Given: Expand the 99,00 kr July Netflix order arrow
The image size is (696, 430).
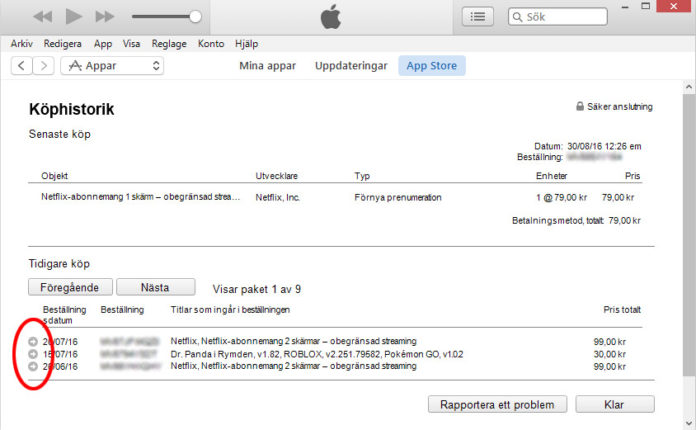Looking at the screenshot, I should click(x=33, y=341).
